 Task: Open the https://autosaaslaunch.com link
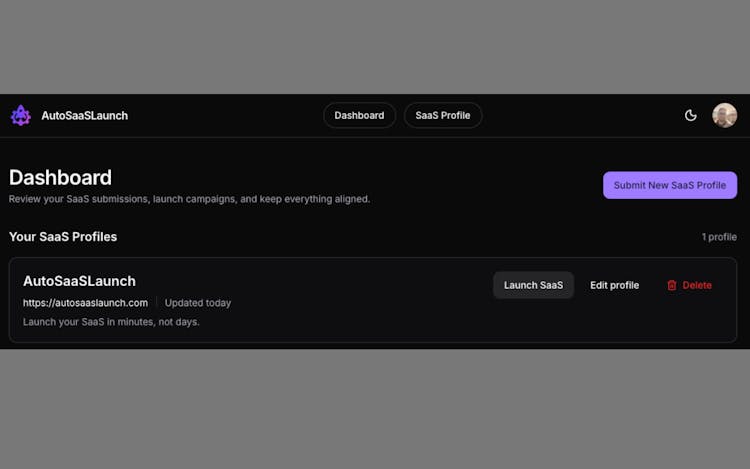85,303
